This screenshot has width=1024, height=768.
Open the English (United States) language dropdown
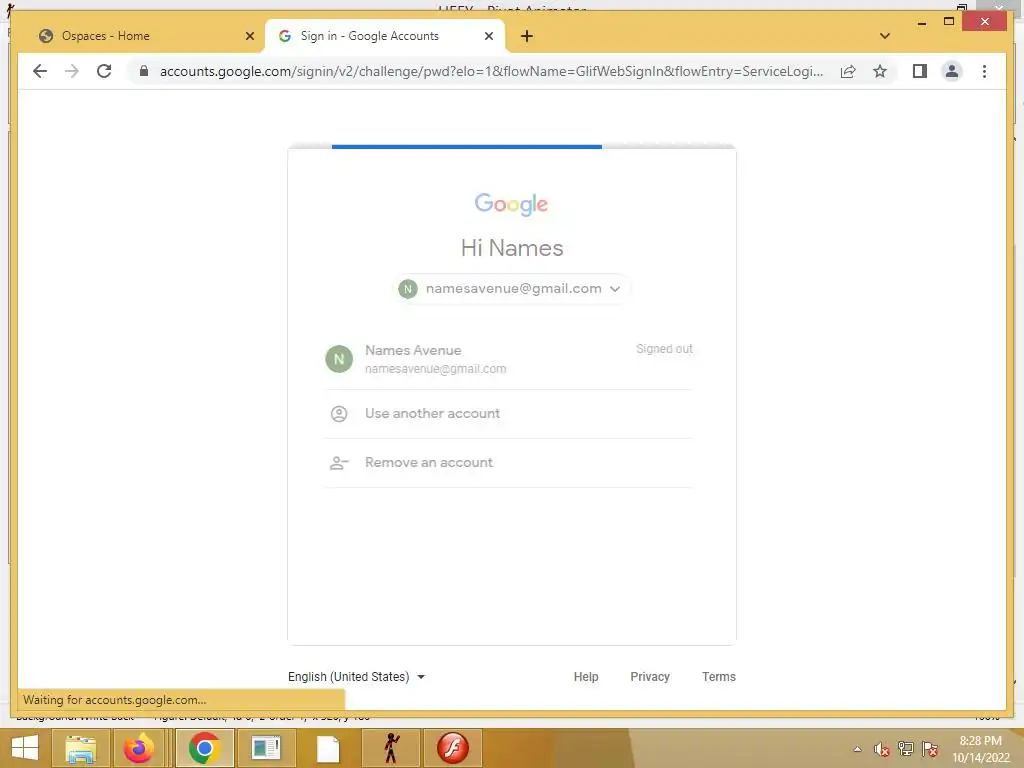(x=357, y=677)
